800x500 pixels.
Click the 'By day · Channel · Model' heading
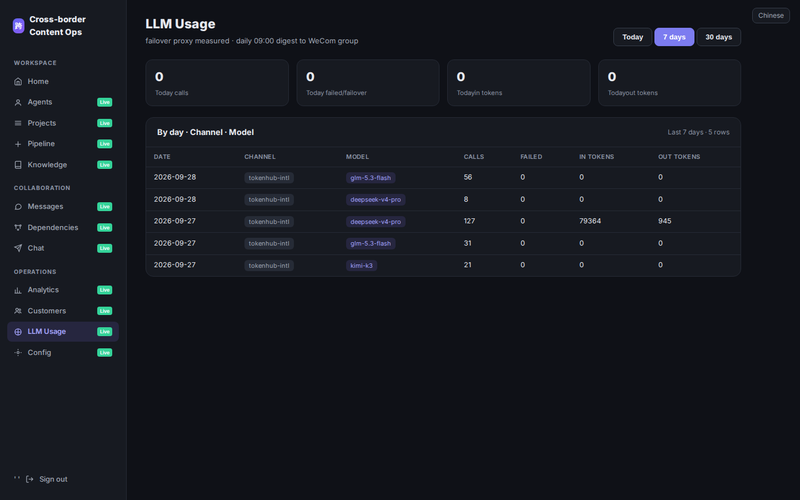tap(205, 132)
